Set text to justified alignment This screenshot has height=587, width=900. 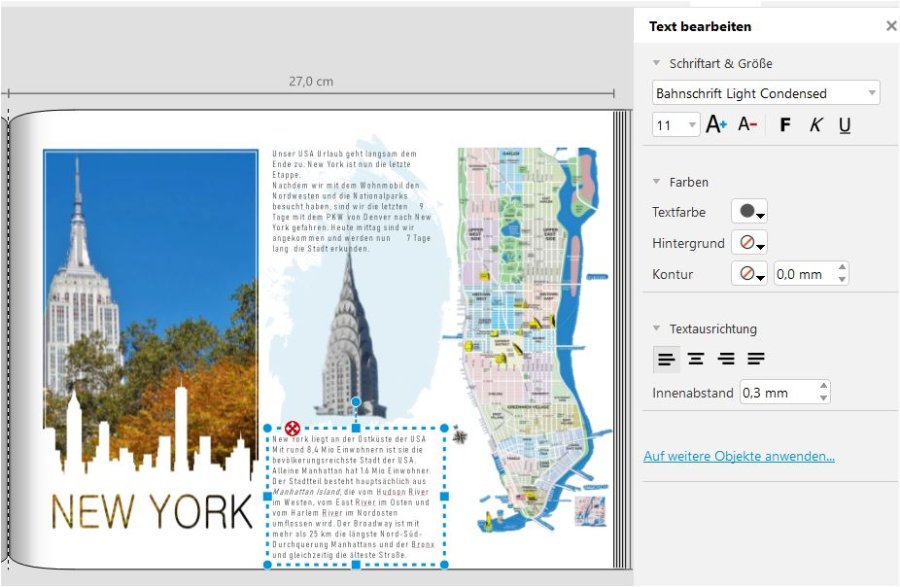click(756, 359)
